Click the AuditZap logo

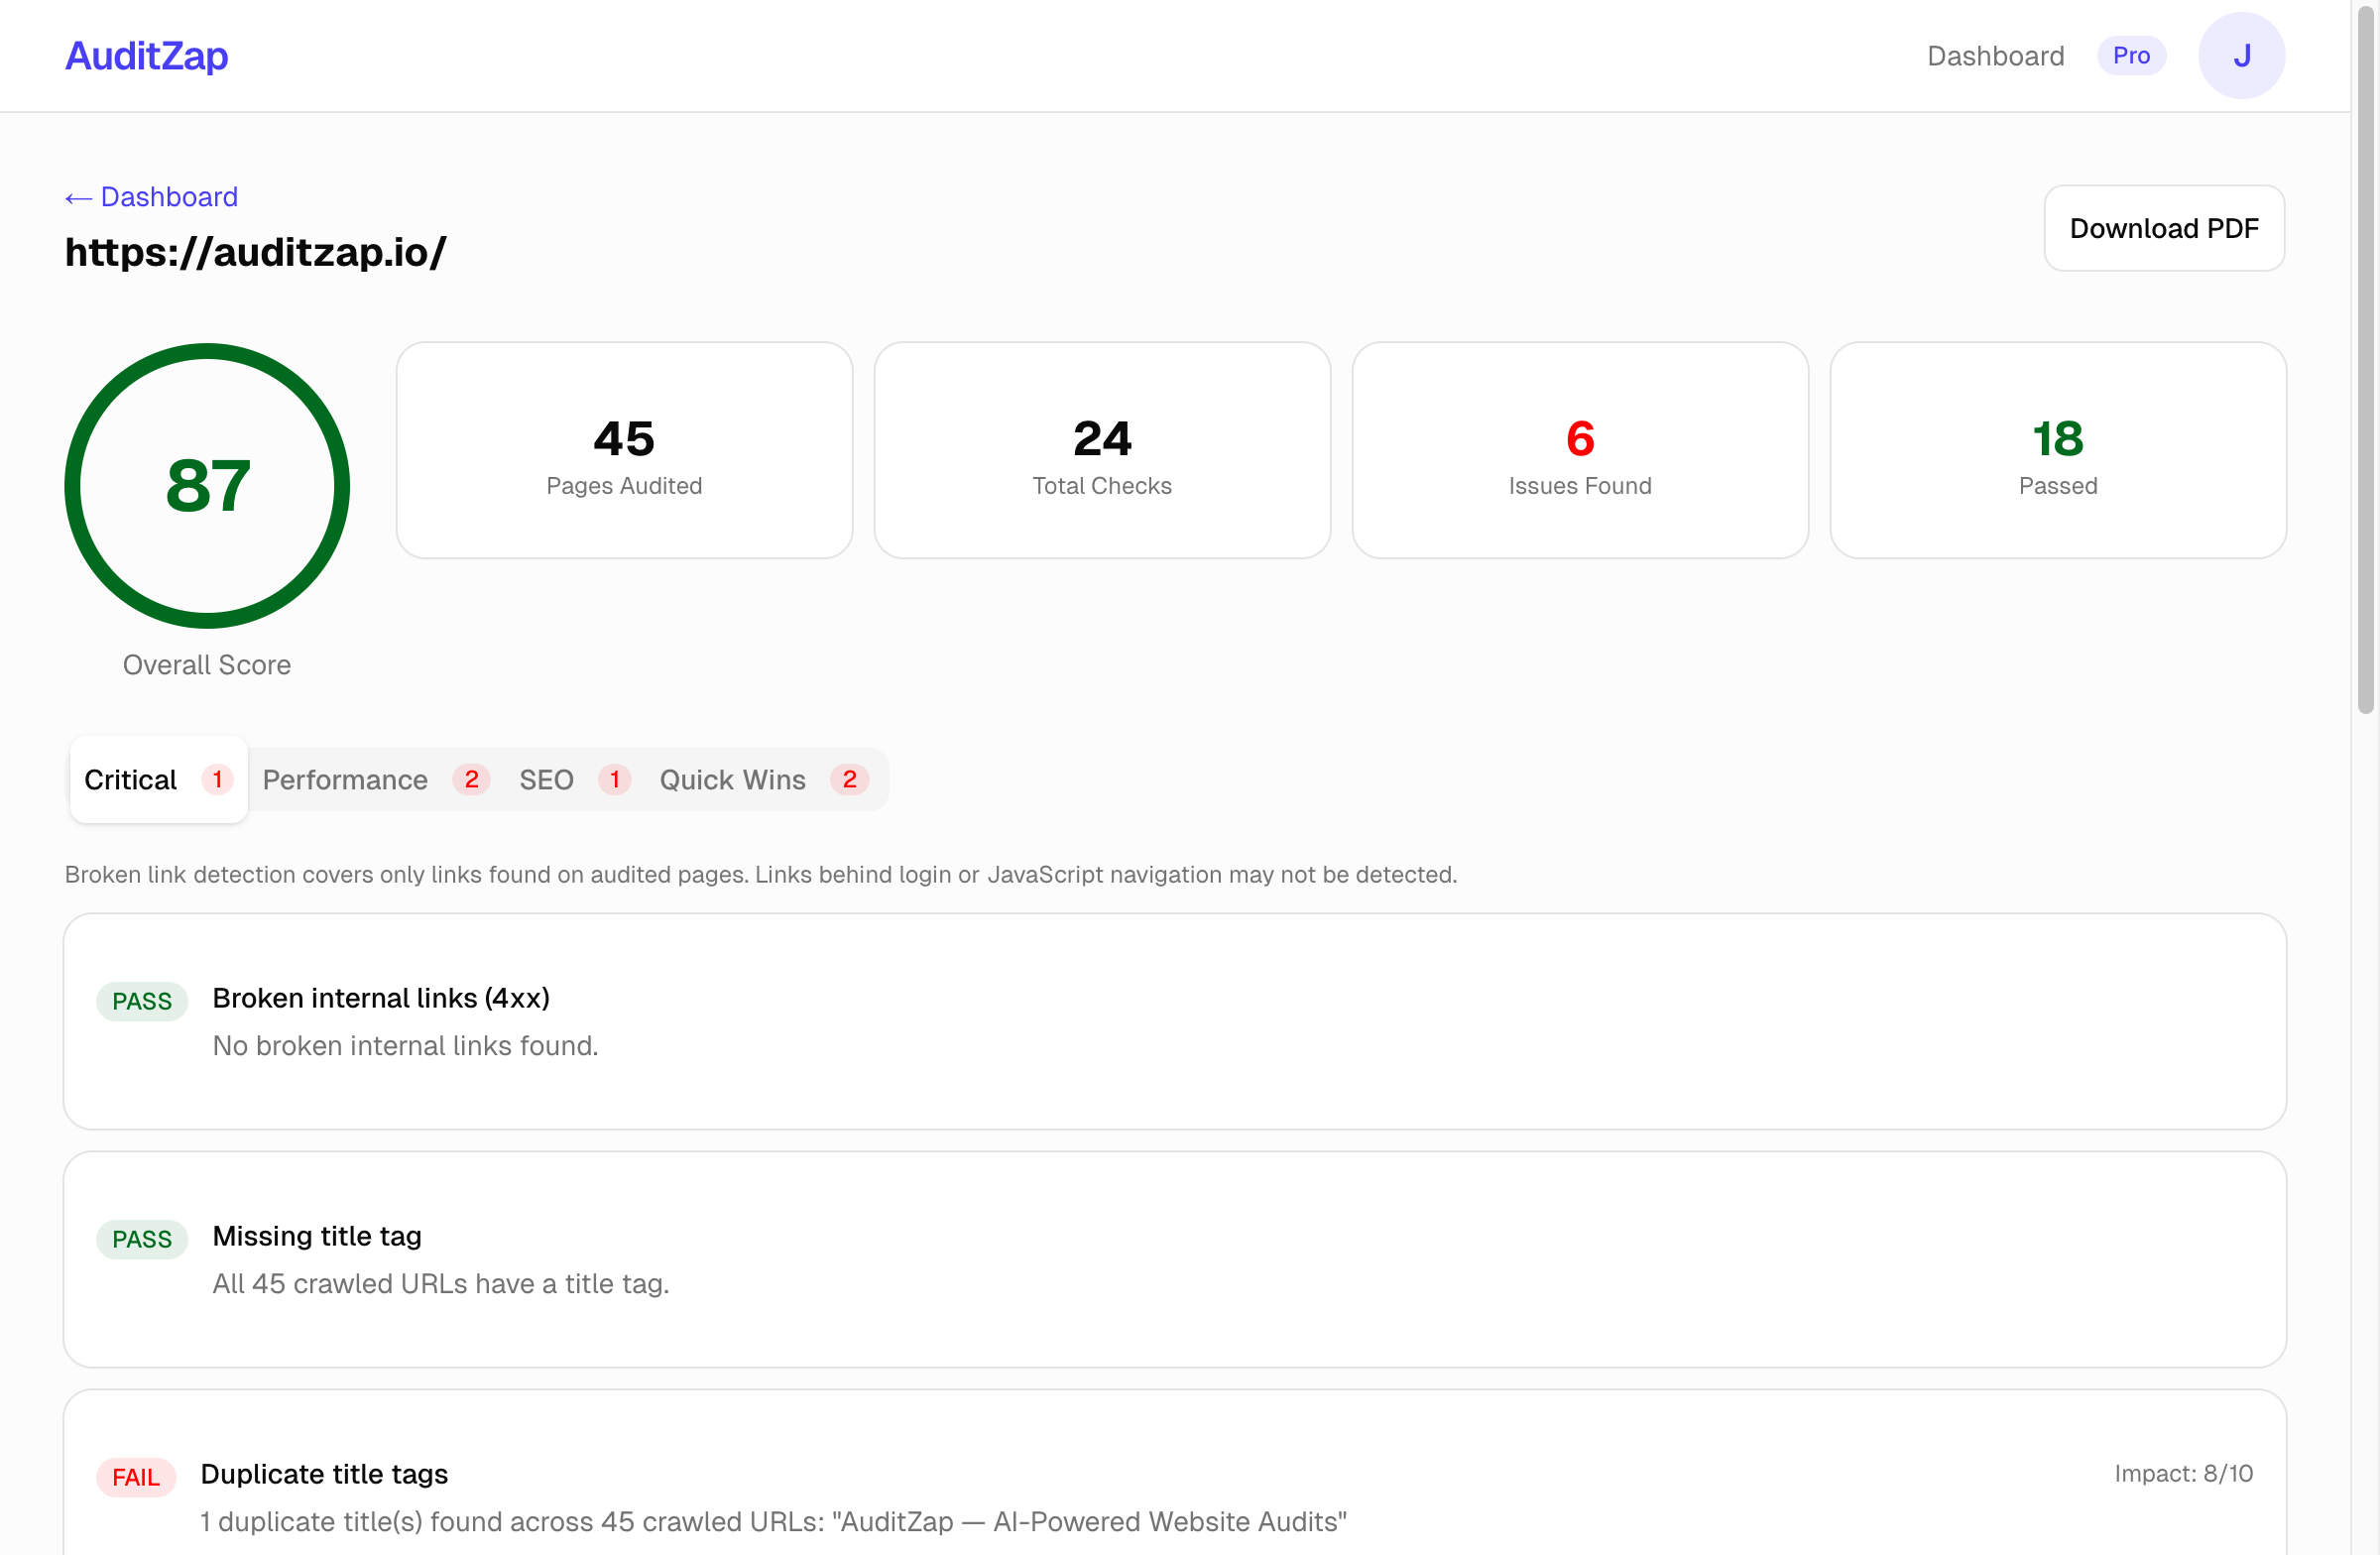click(146, 56)
